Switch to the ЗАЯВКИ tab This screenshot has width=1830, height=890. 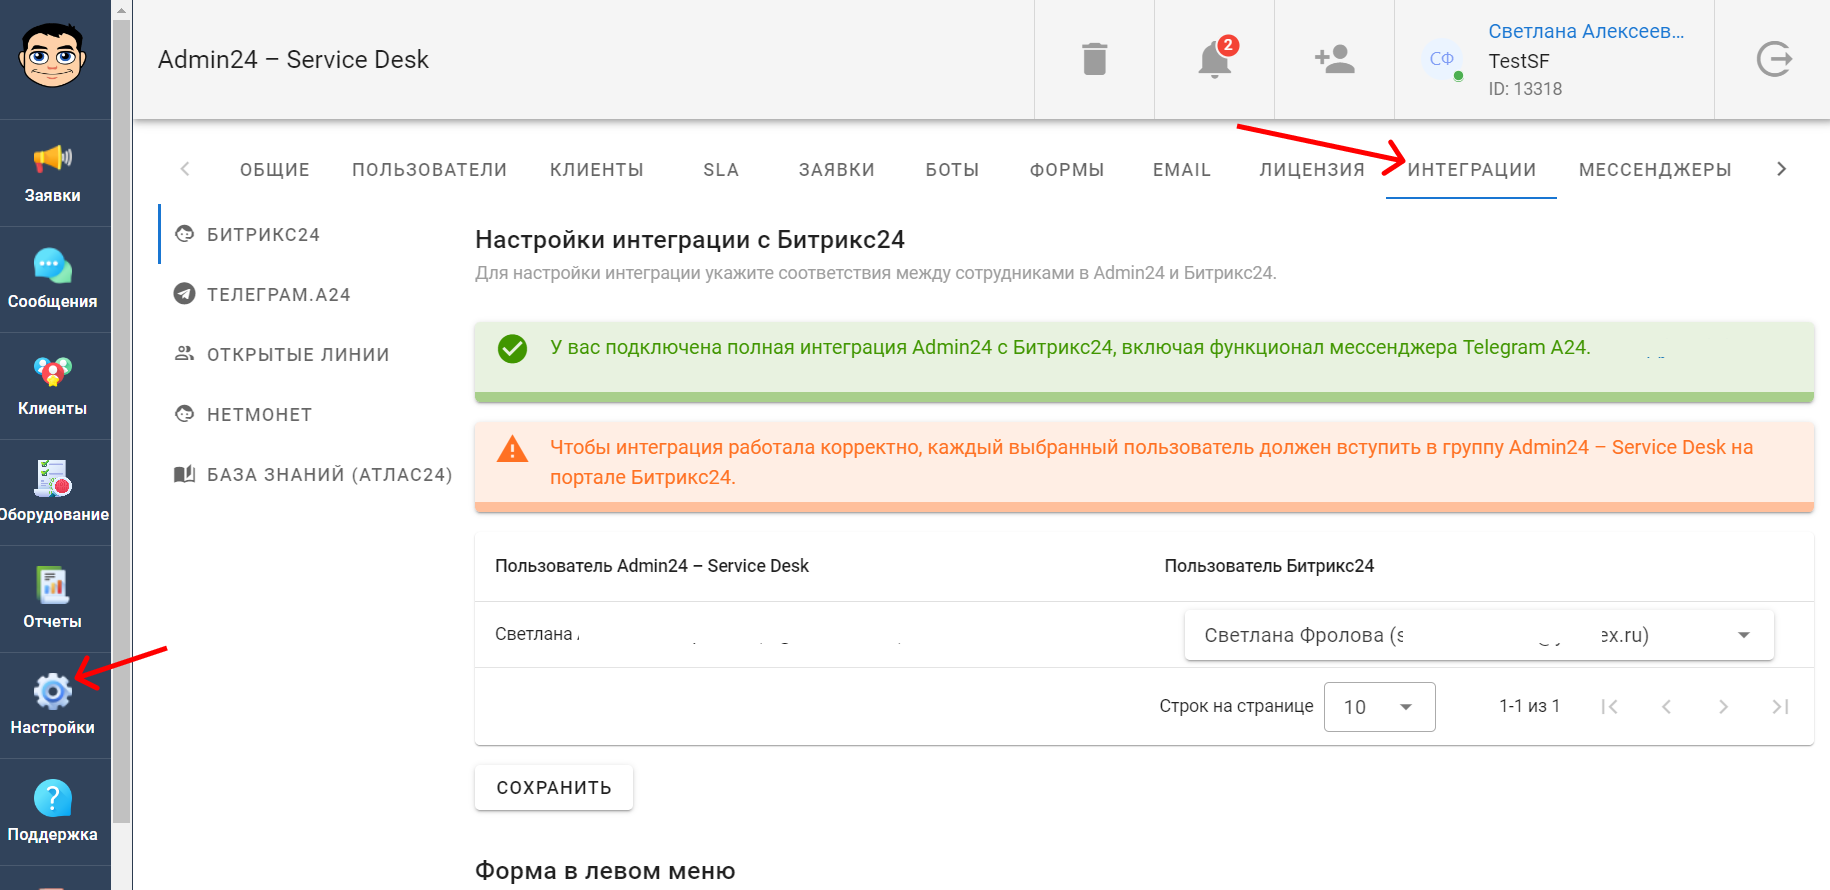tap(837, 170)
